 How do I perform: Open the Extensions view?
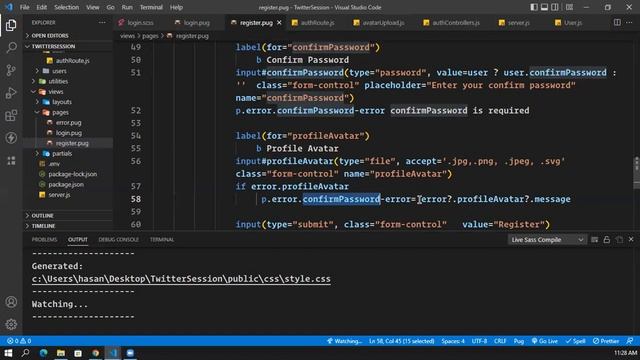click(x=11, y=116)
